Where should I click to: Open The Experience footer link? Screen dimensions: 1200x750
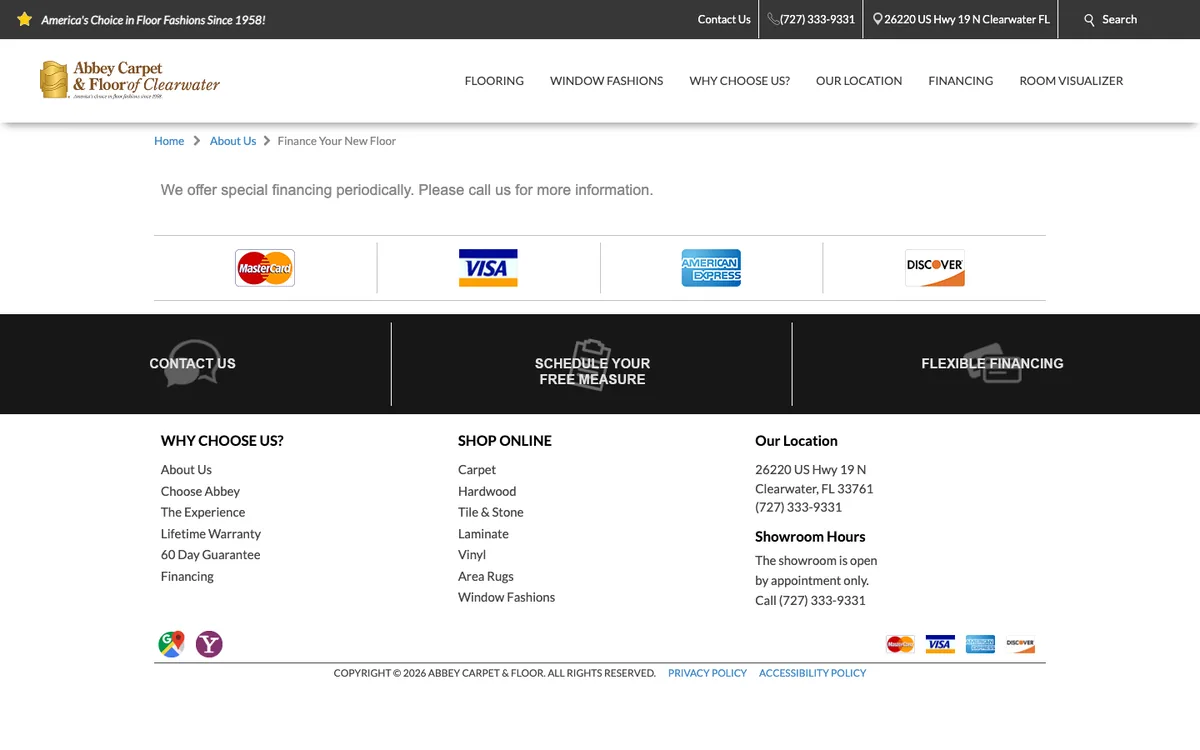click(x=203, y=512)
